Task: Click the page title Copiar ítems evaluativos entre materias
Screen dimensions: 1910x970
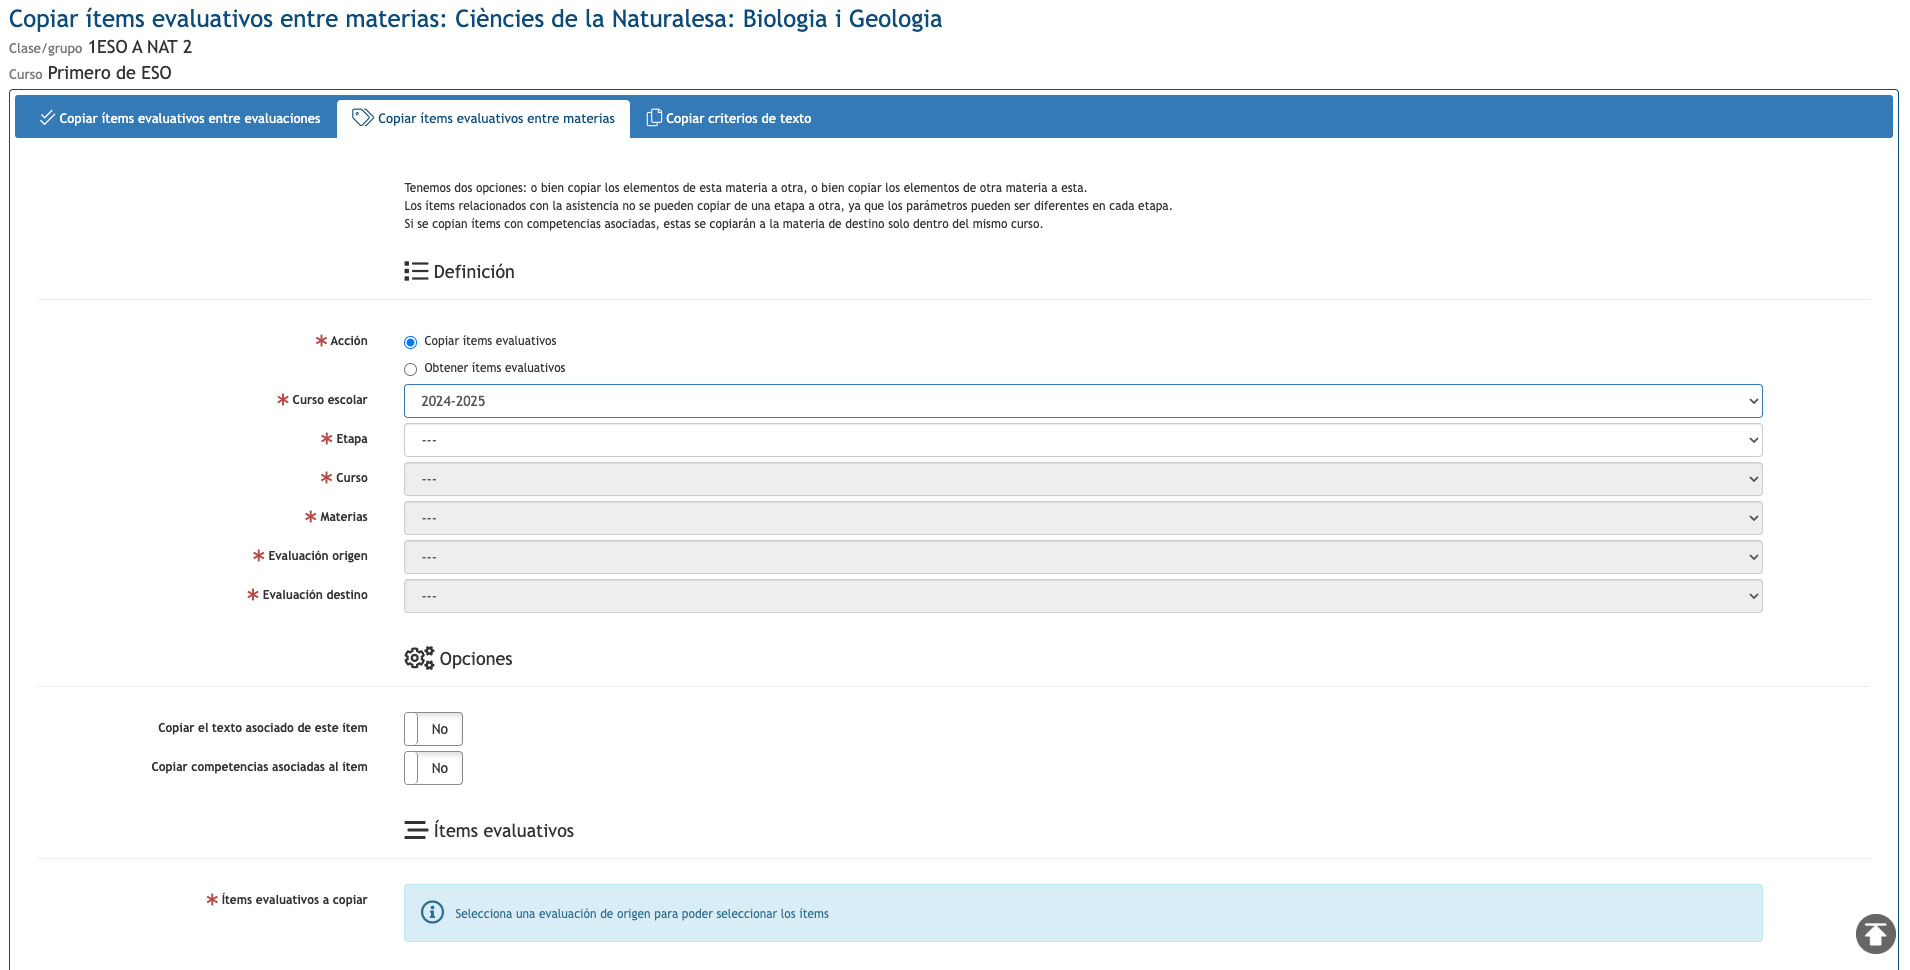Action: [x=475, y=19]
